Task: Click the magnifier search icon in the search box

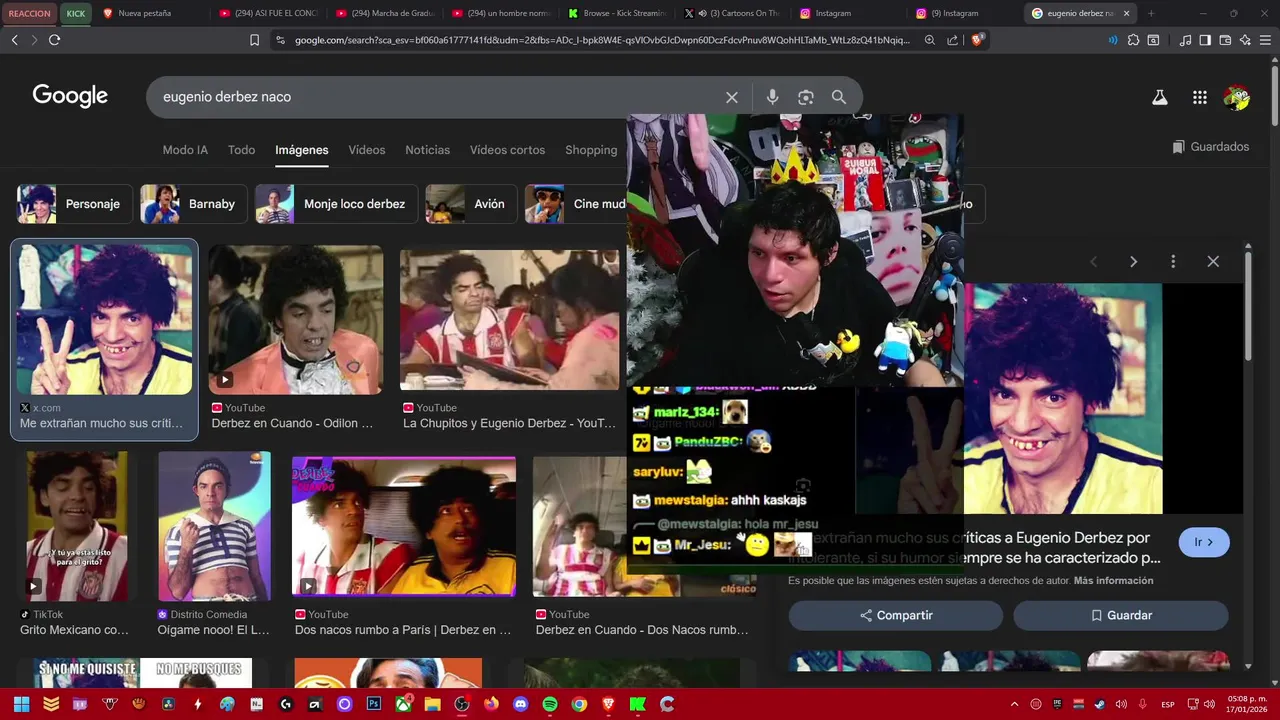Action: 839,97
